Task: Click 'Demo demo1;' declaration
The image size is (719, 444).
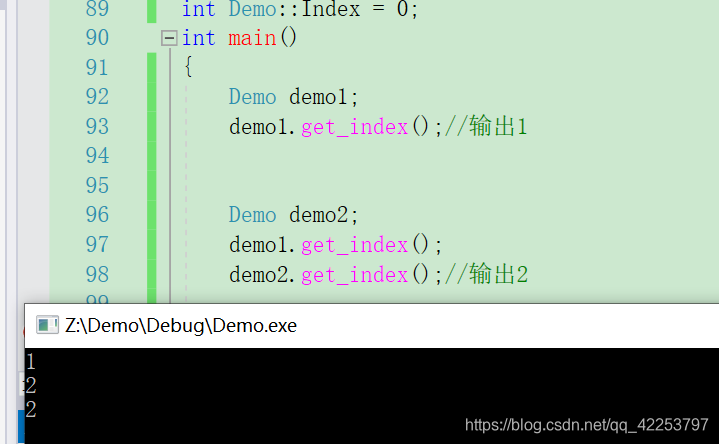Action: coord(293,97)
